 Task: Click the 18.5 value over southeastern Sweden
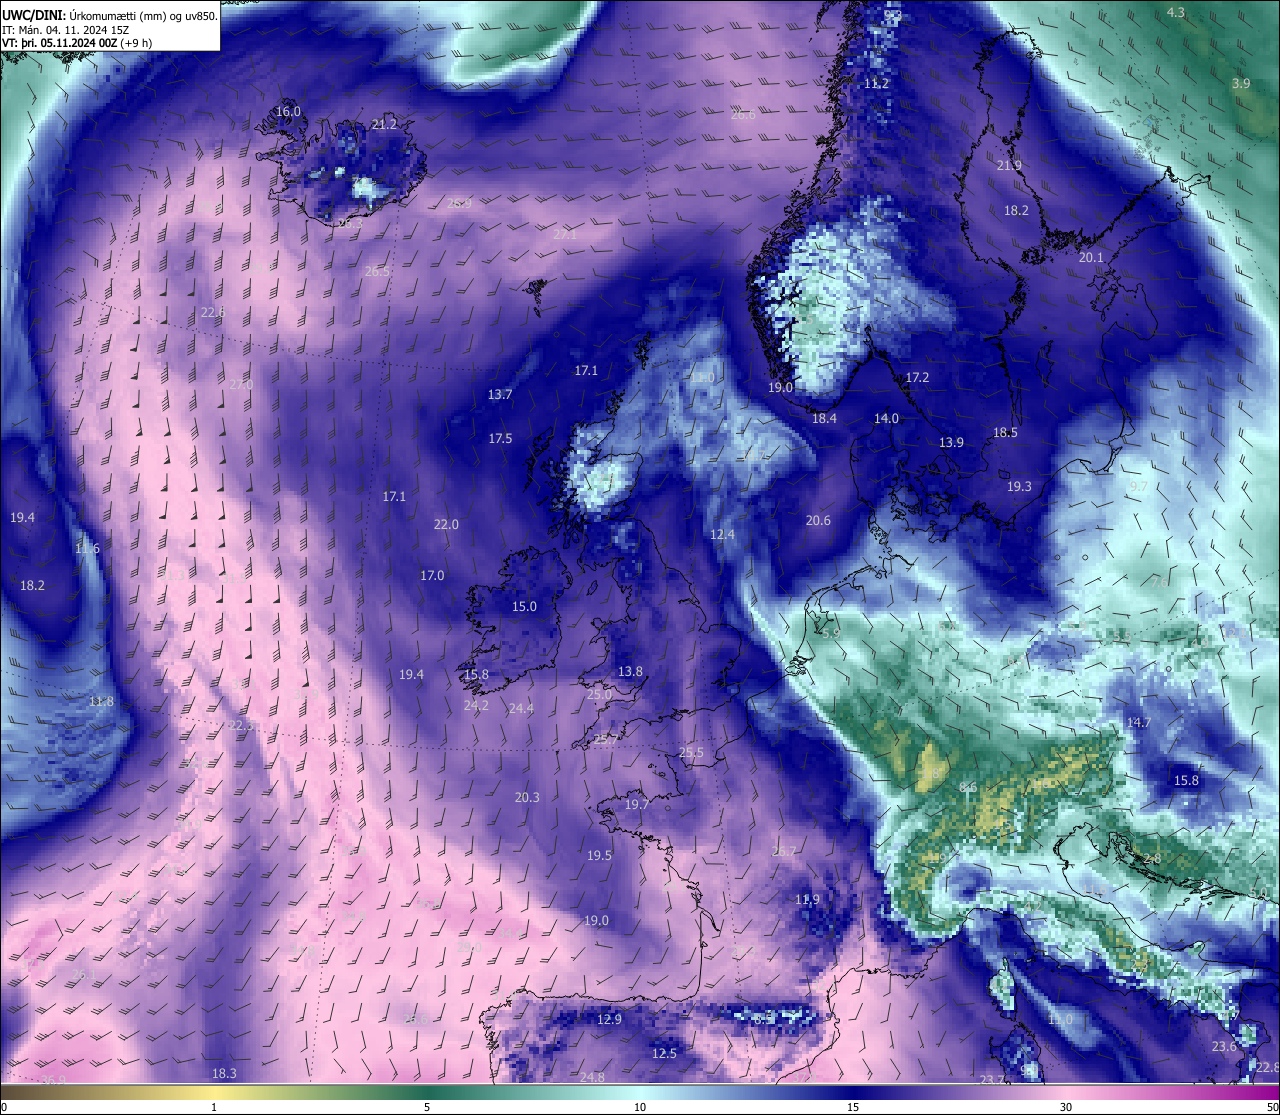tap(1005, 432)
